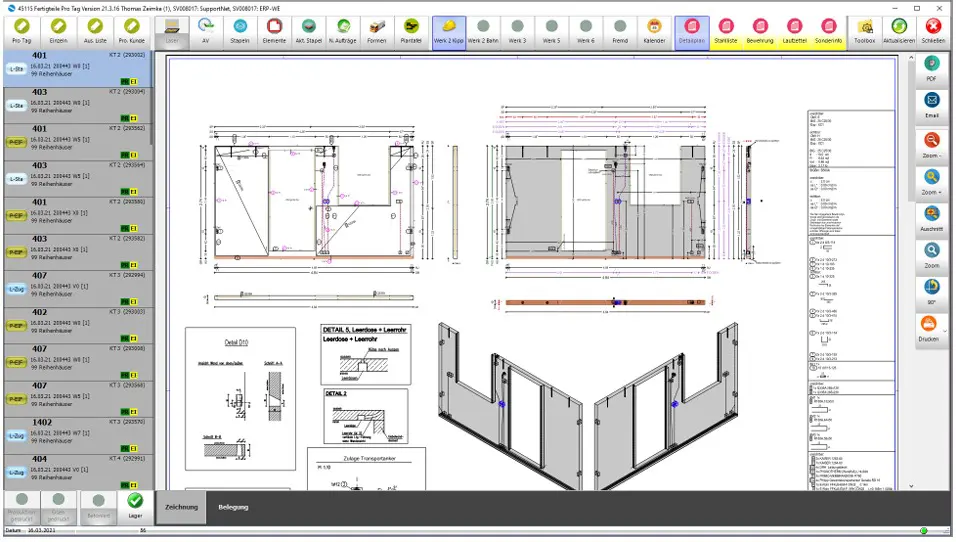Click the green status indicator in status bar
The width and height of the screenshot is (956, 542).
(x=923, y=530)
